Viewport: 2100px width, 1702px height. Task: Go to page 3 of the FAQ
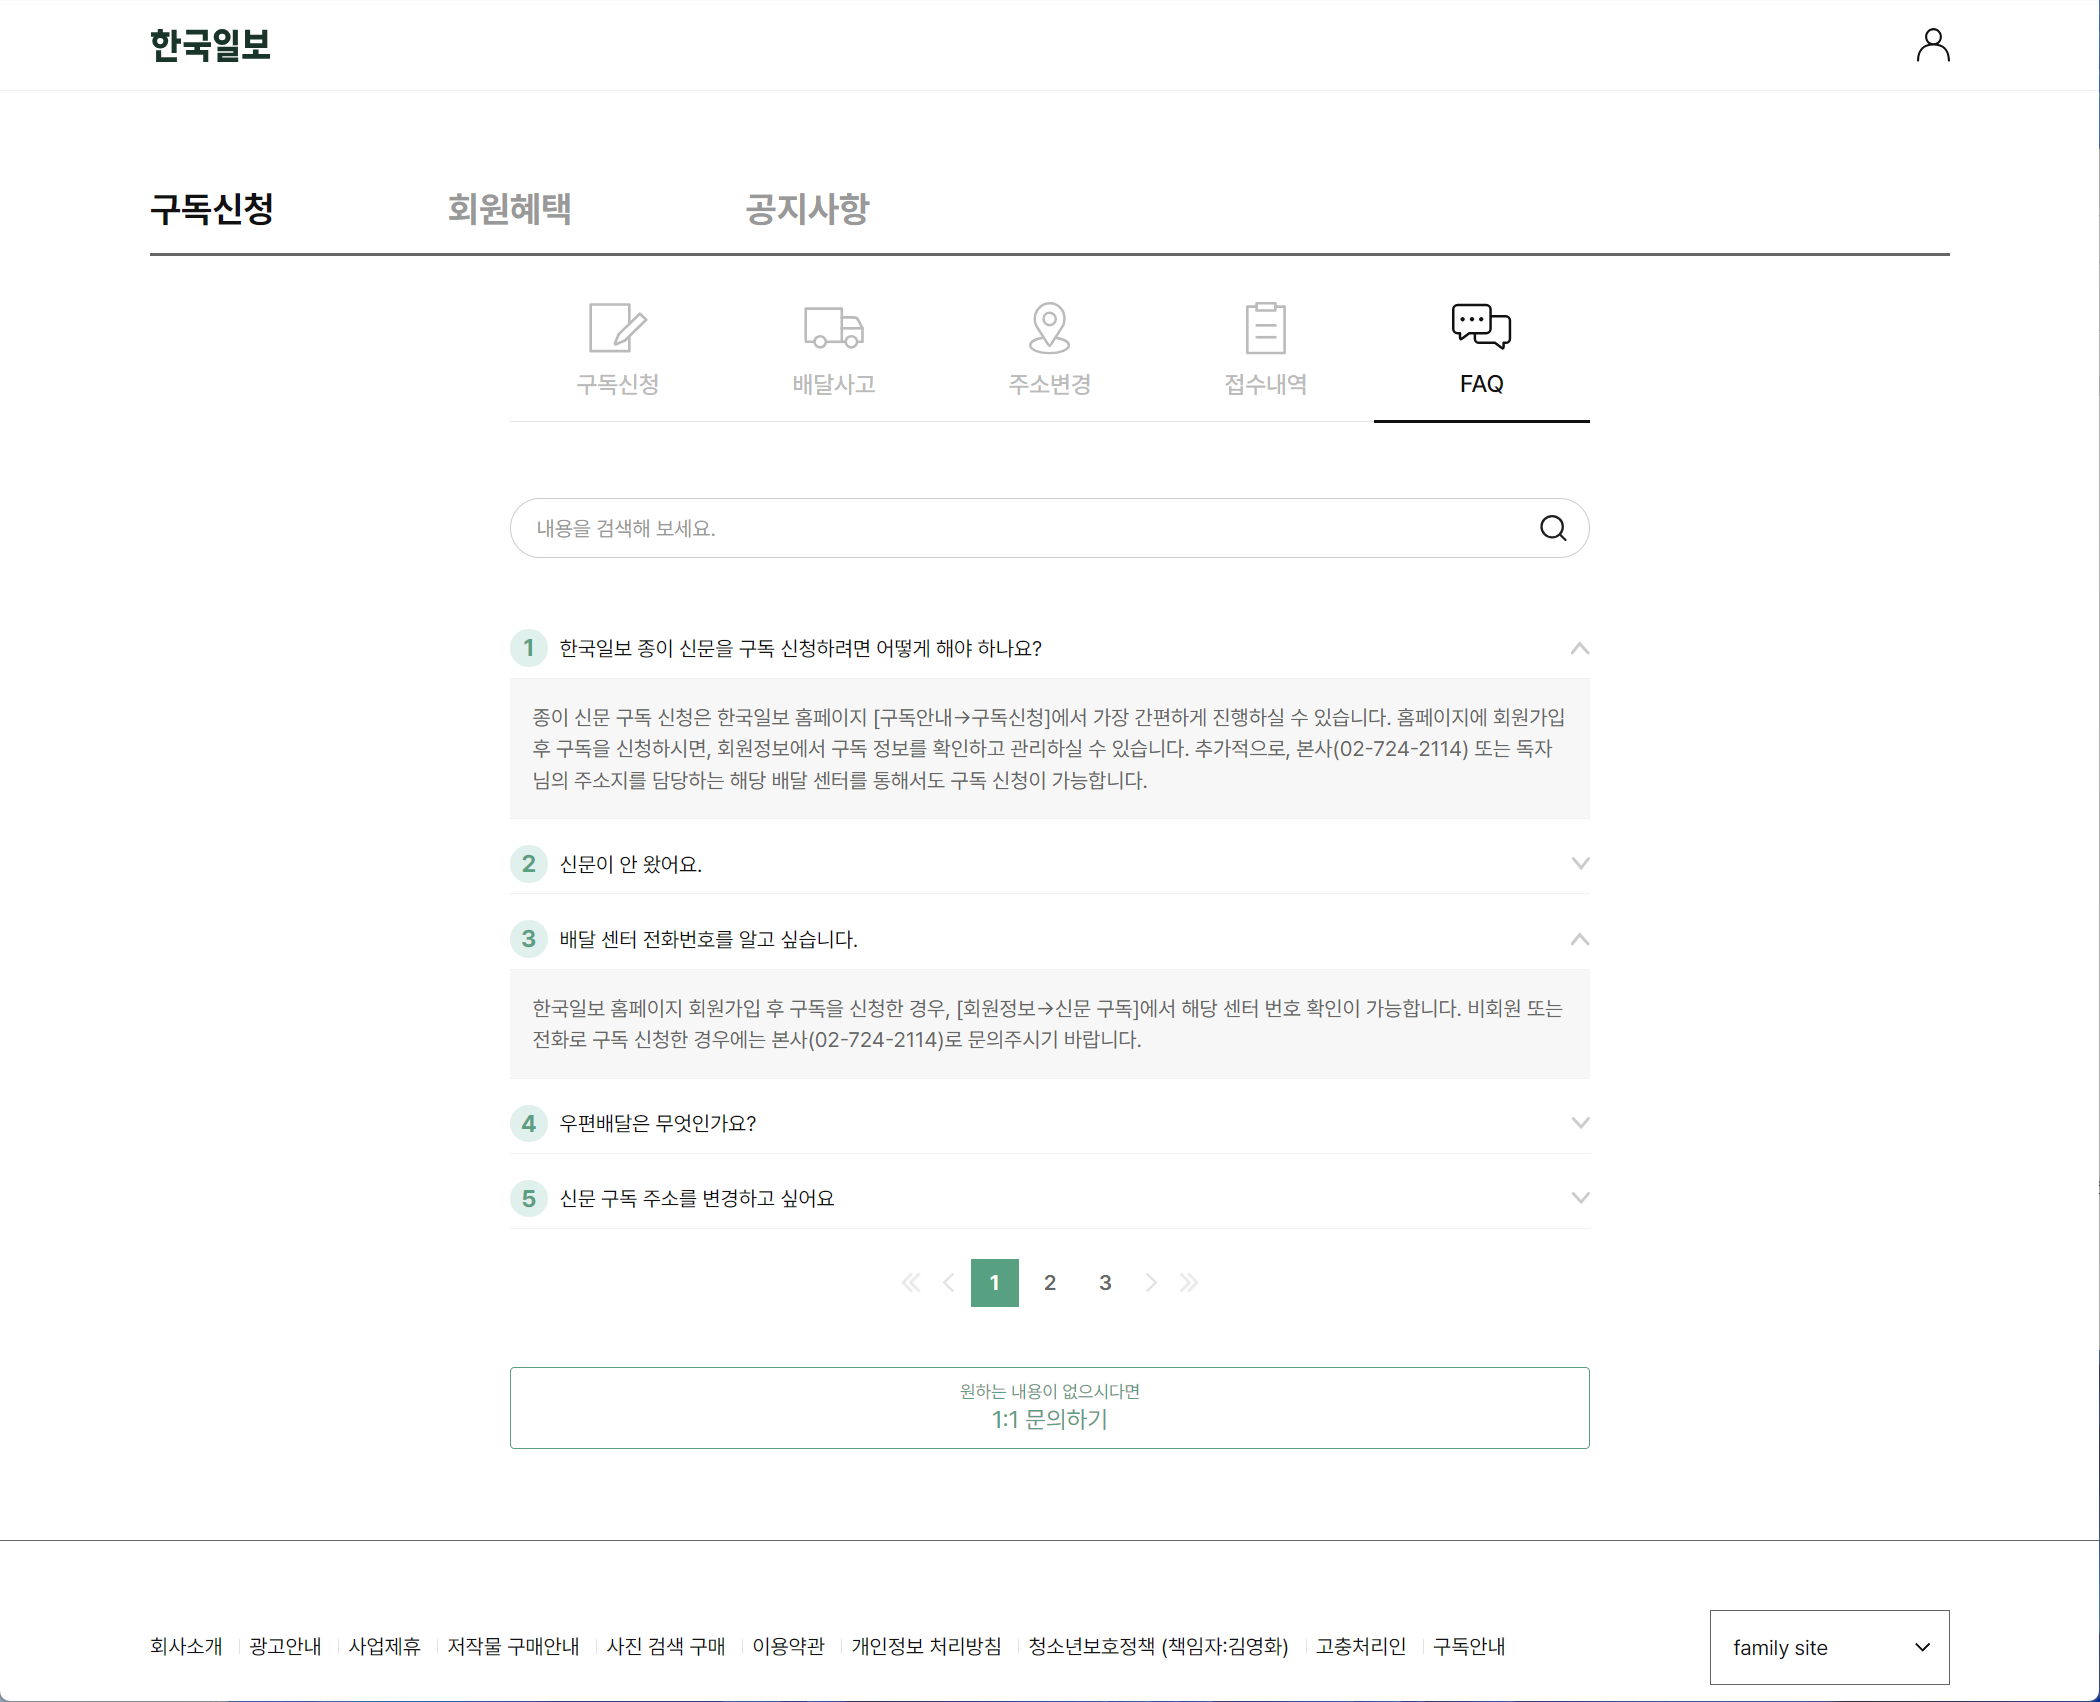[x=1104, y=1282]
